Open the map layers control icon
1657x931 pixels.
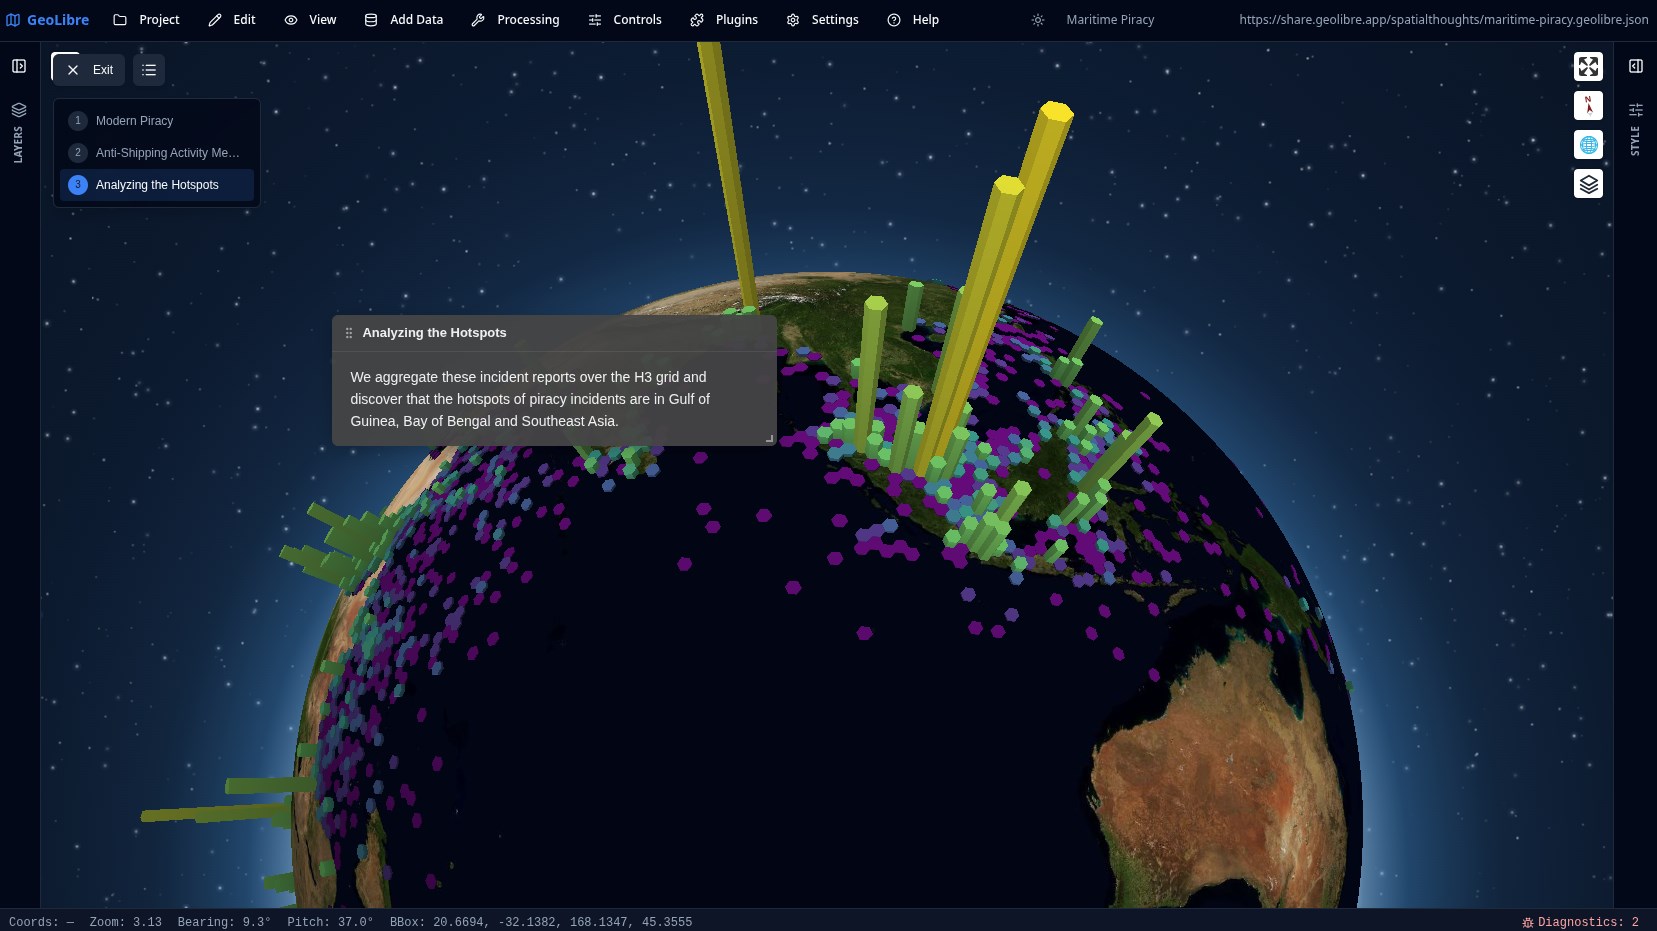coord(1588,184)
